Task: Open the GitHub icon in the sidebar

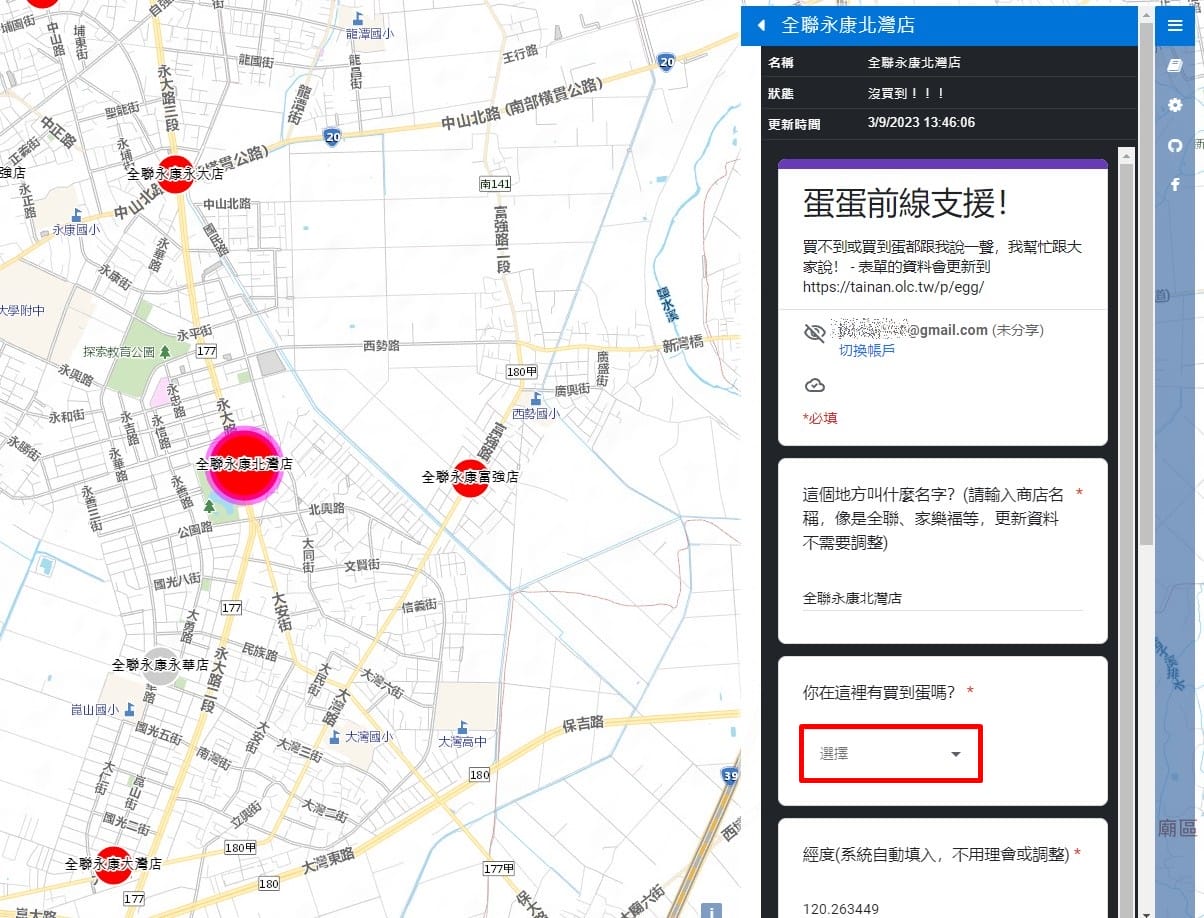Action: tap(1175, 145)
